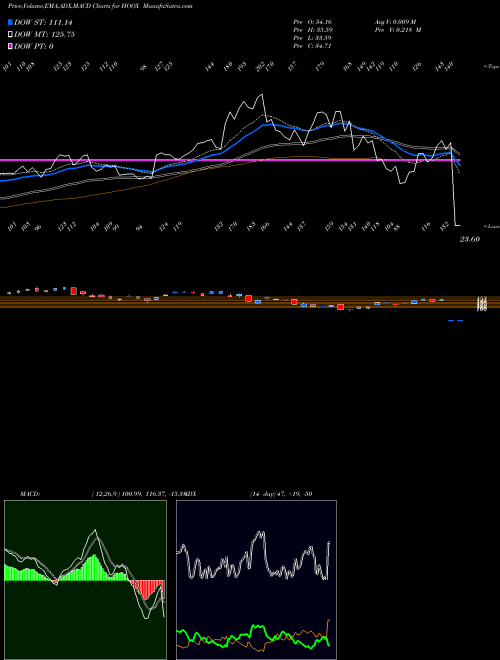Click inside the ADX indicator chart
Image resolution: width=500 pixels, height=660 pixels.
(x=256, y=580)
